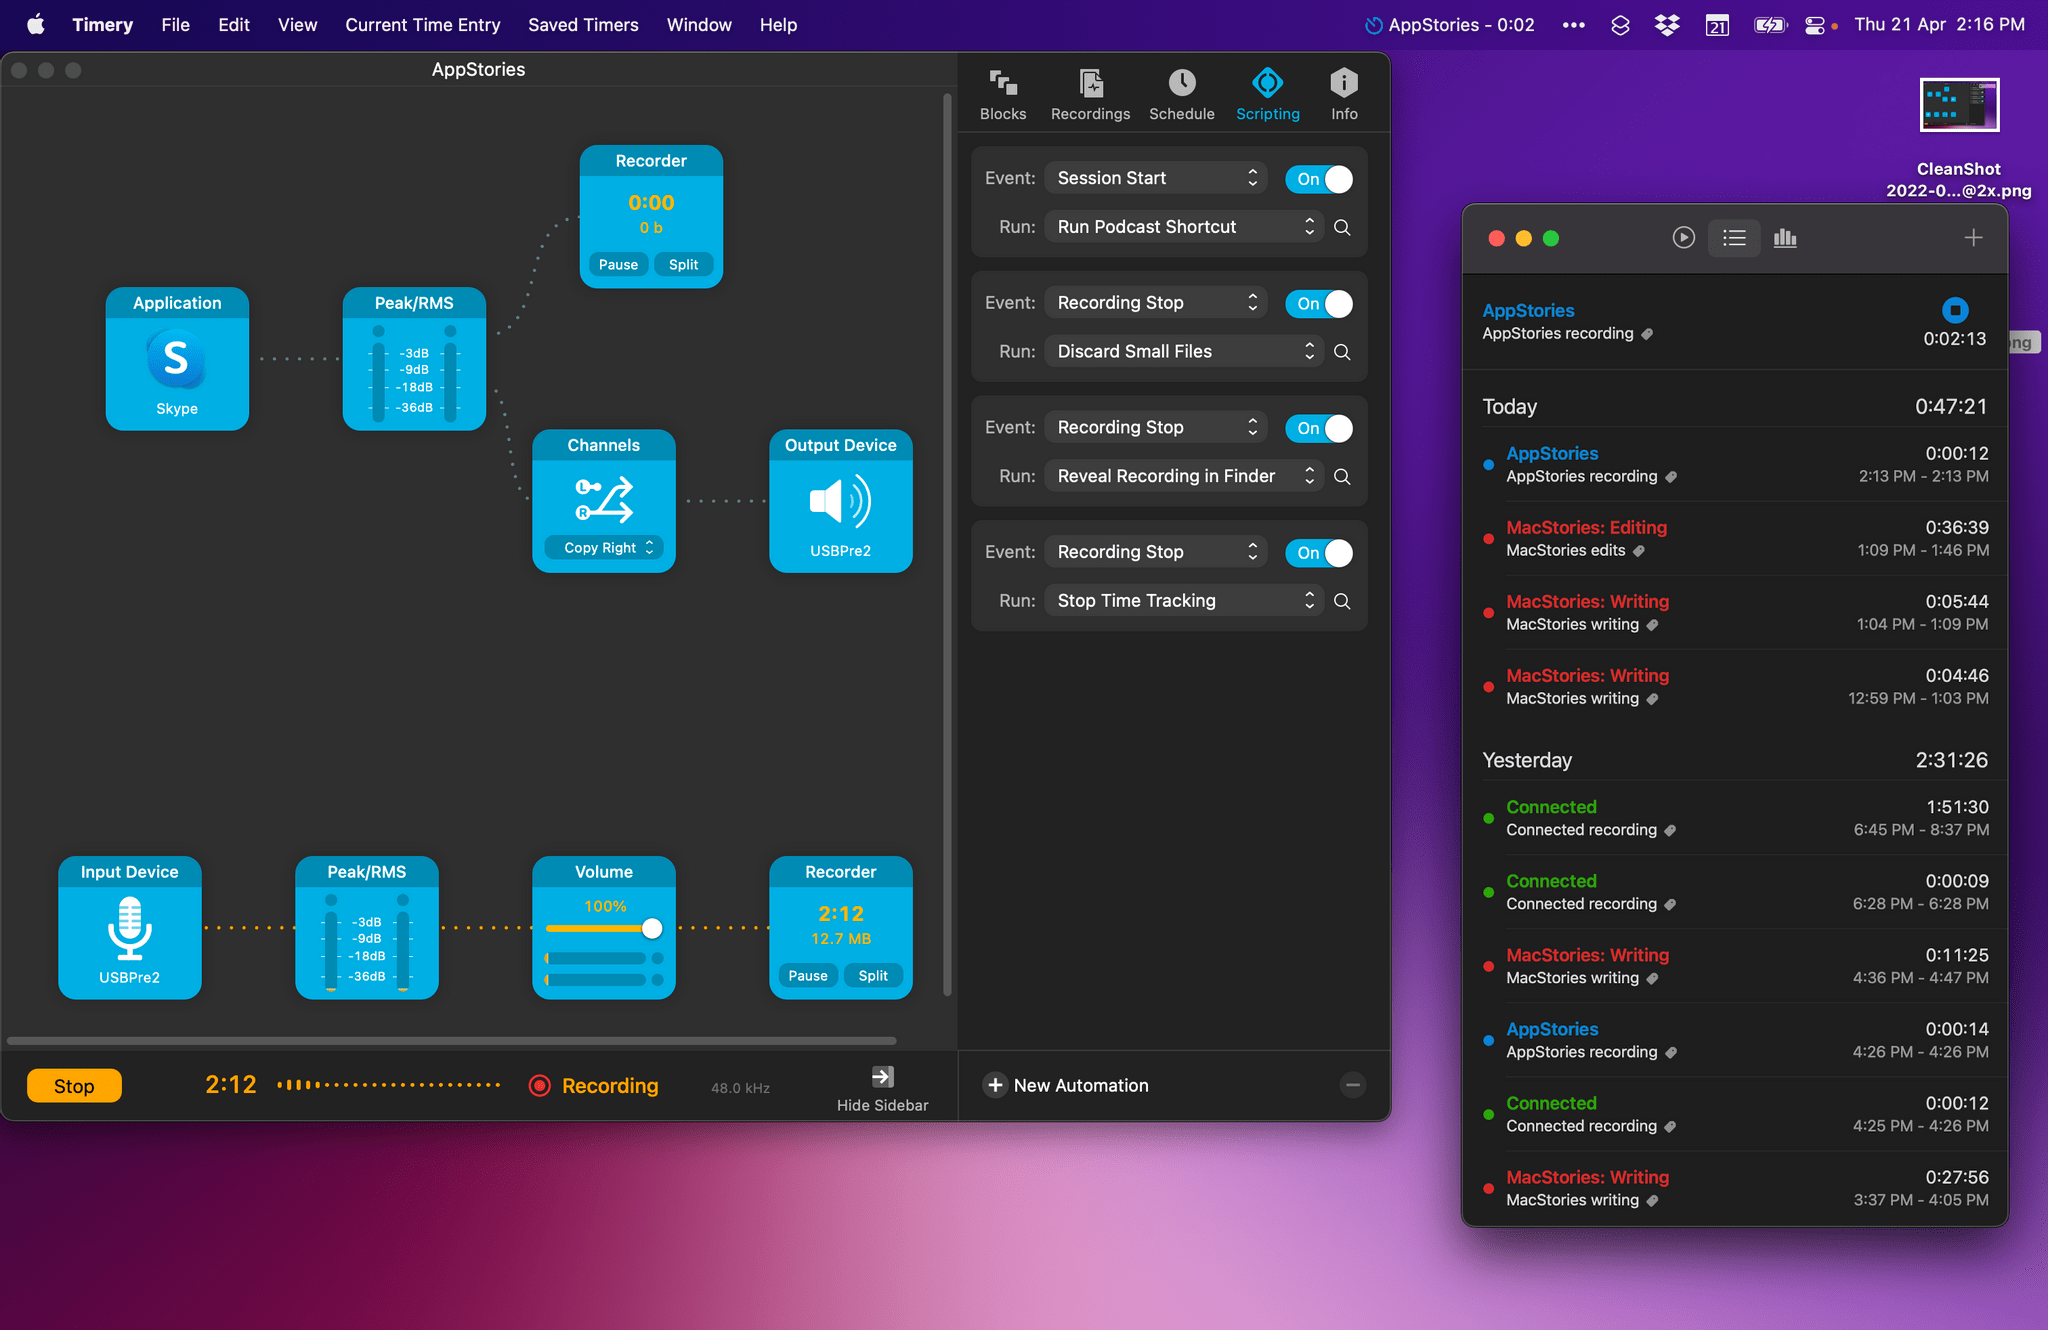The image size is (2048, 1330).
Task: Expand the Session Start event dropdown
Action: tap(1252, 178)
